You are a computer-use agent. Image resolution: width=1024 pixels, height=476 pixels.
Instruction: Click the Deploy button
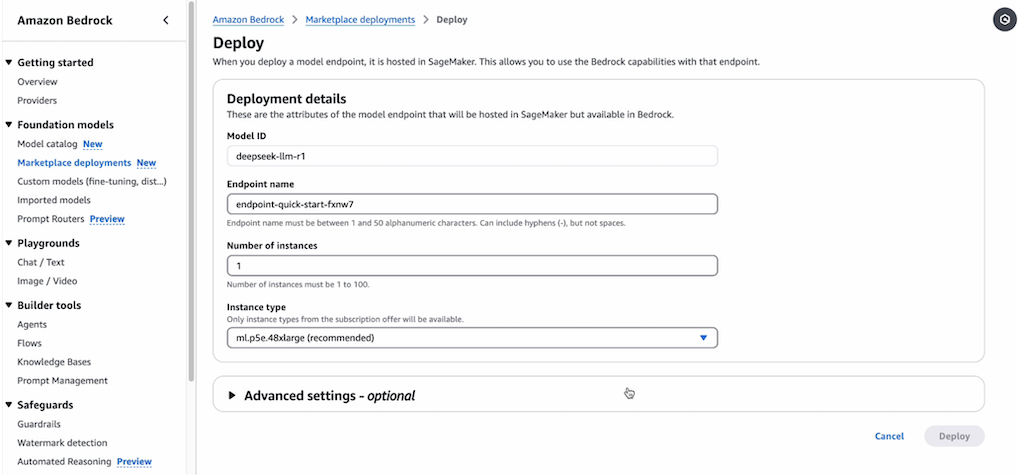tap(954, 436)
